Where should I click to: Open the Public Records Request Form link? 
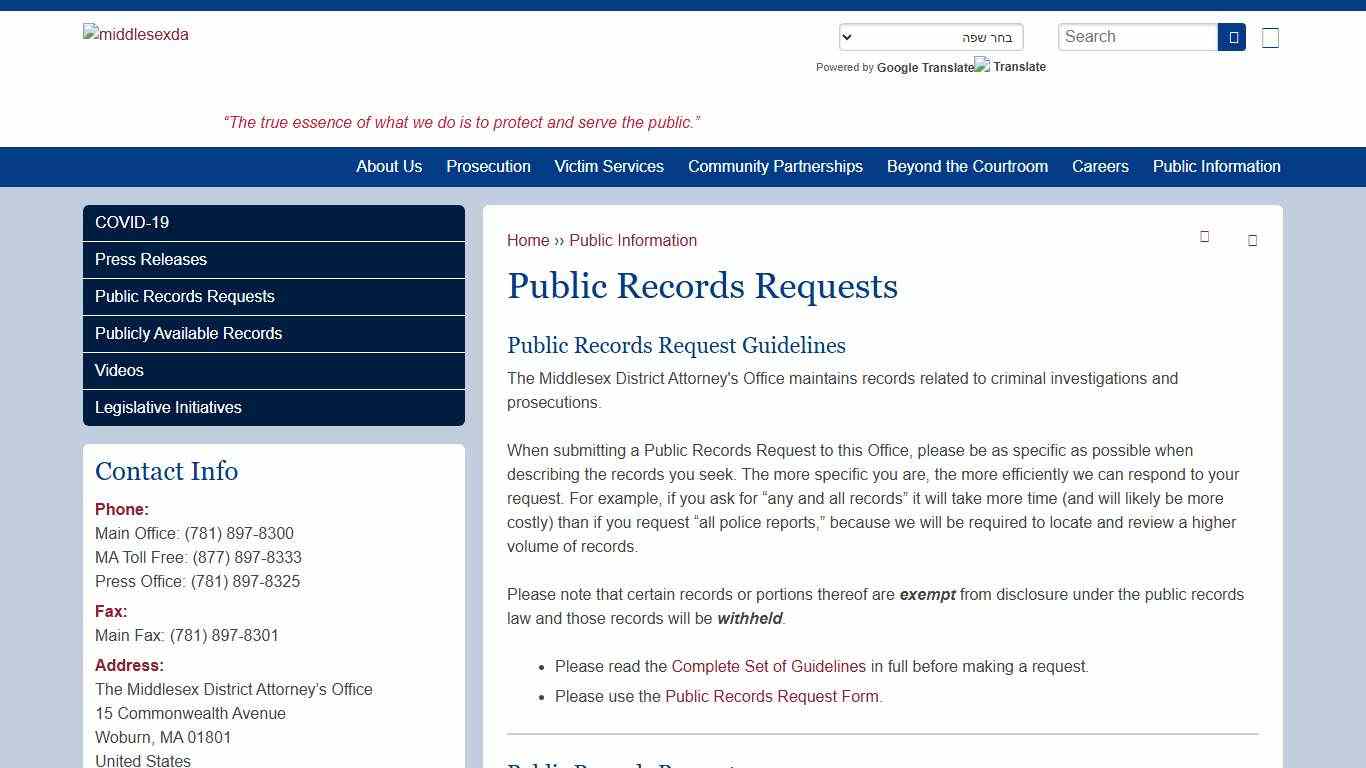(771, 696)
